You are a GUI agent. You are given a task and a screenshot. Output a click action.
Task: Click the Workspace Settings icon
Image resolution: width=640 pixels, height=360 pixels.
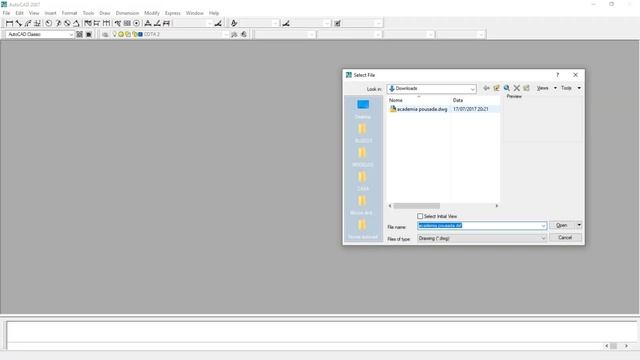pyautogui.click(x=79, y=34)
